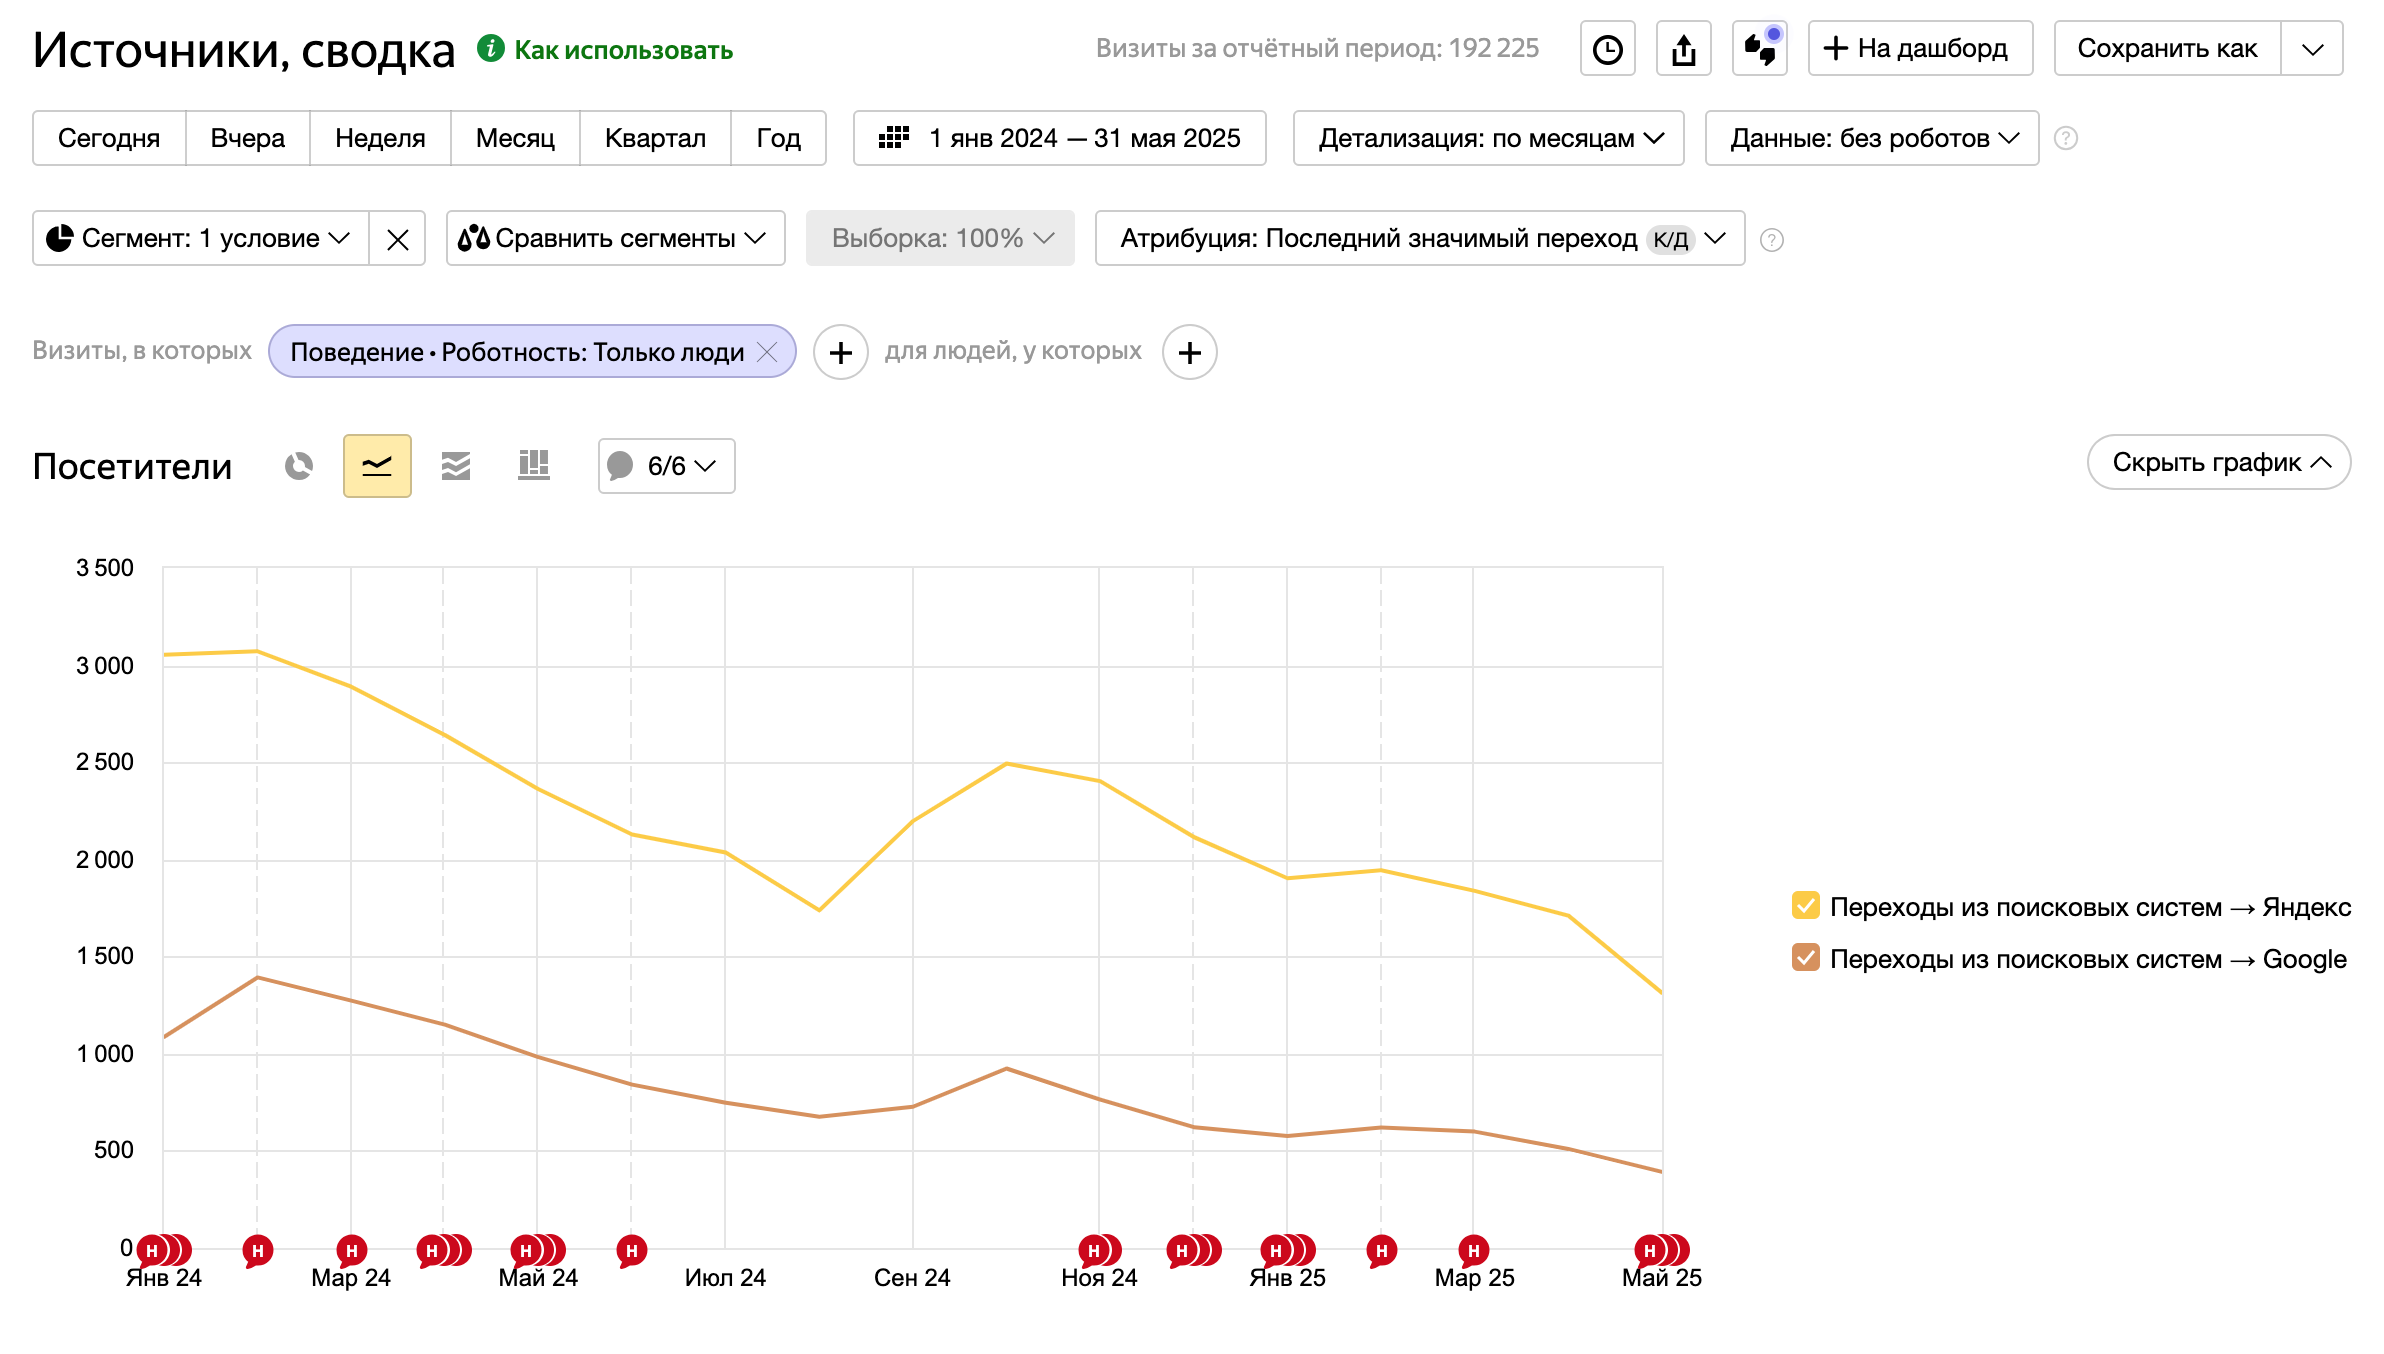Open the feedback thumbs icon
Viewport: 2384px width, 1354px height.
(1760, 49)
